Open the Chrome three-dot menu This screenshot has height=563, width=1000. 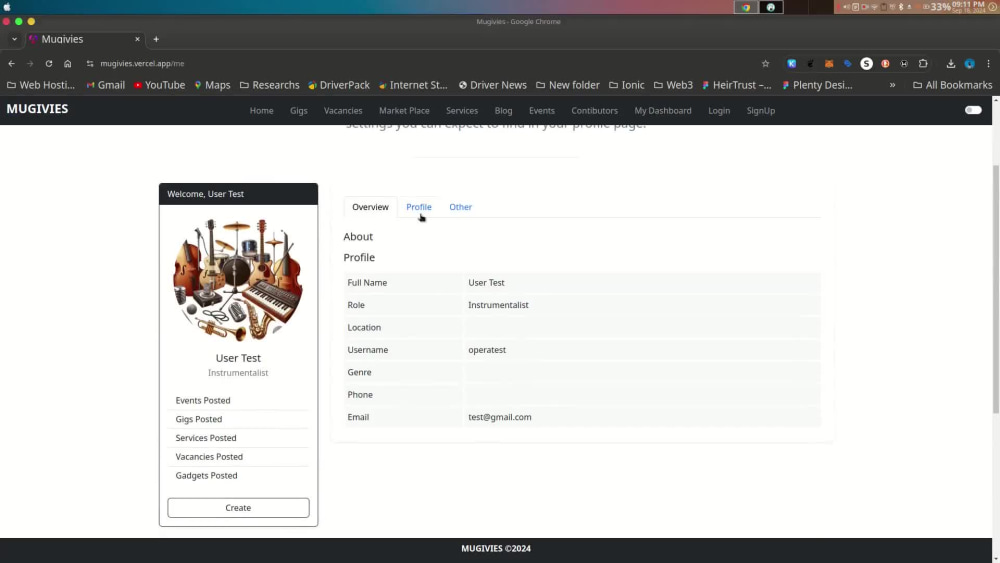click(x=989, y=64)
